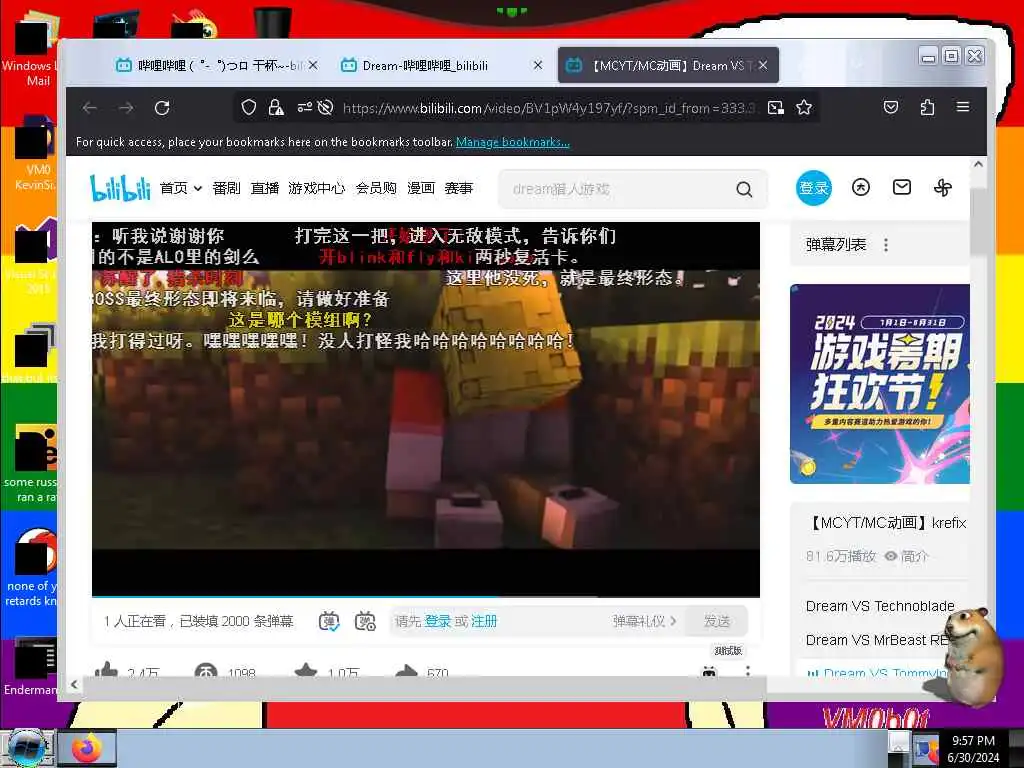
Task: Open the Firefox hamburger application menu
Action: [x=963, y=107]
